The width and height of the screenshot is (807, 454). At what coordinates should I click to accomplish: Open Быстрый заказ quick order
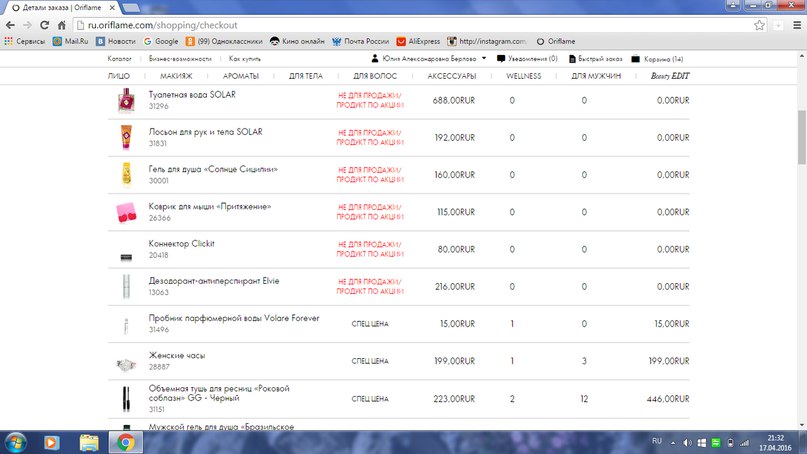(595, 59)
